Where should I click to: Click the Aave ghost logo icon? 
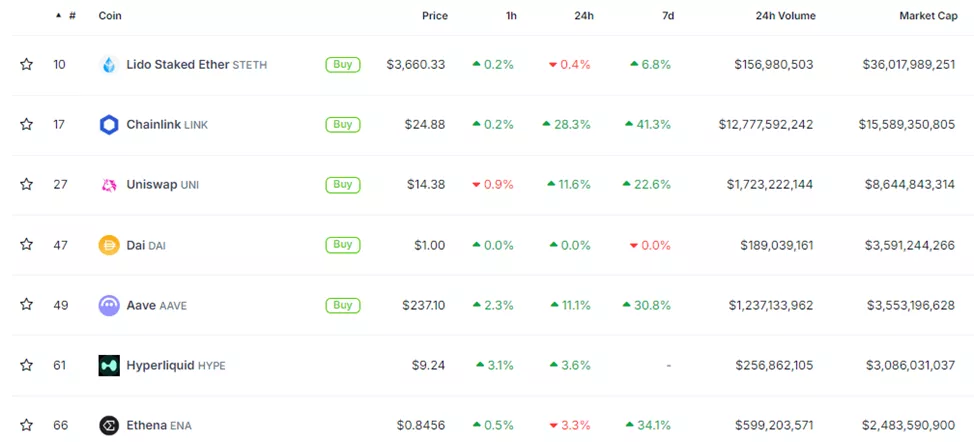pos(109,305)
